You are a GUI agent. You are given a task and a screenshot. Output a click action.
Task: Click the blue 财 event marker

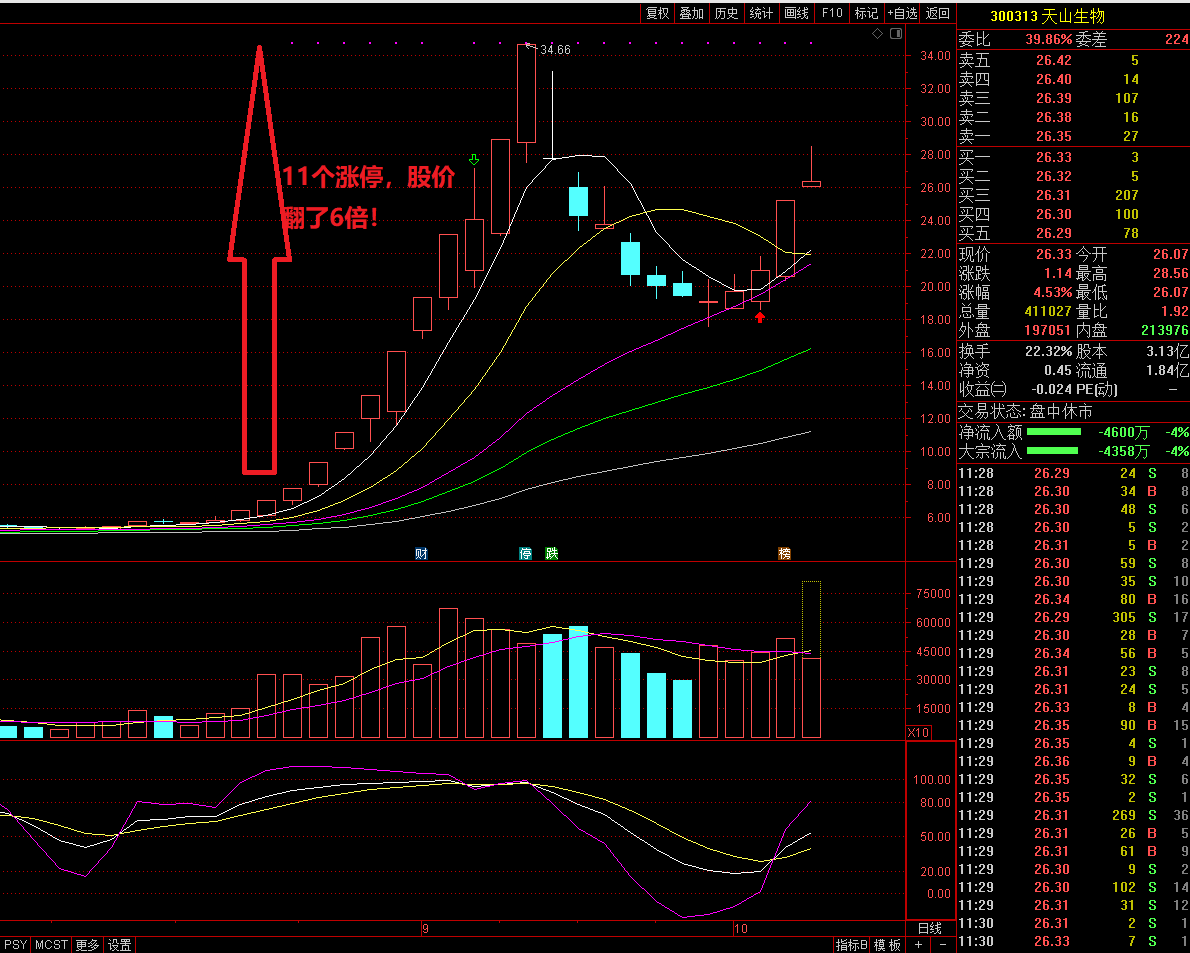pos(422,554)
